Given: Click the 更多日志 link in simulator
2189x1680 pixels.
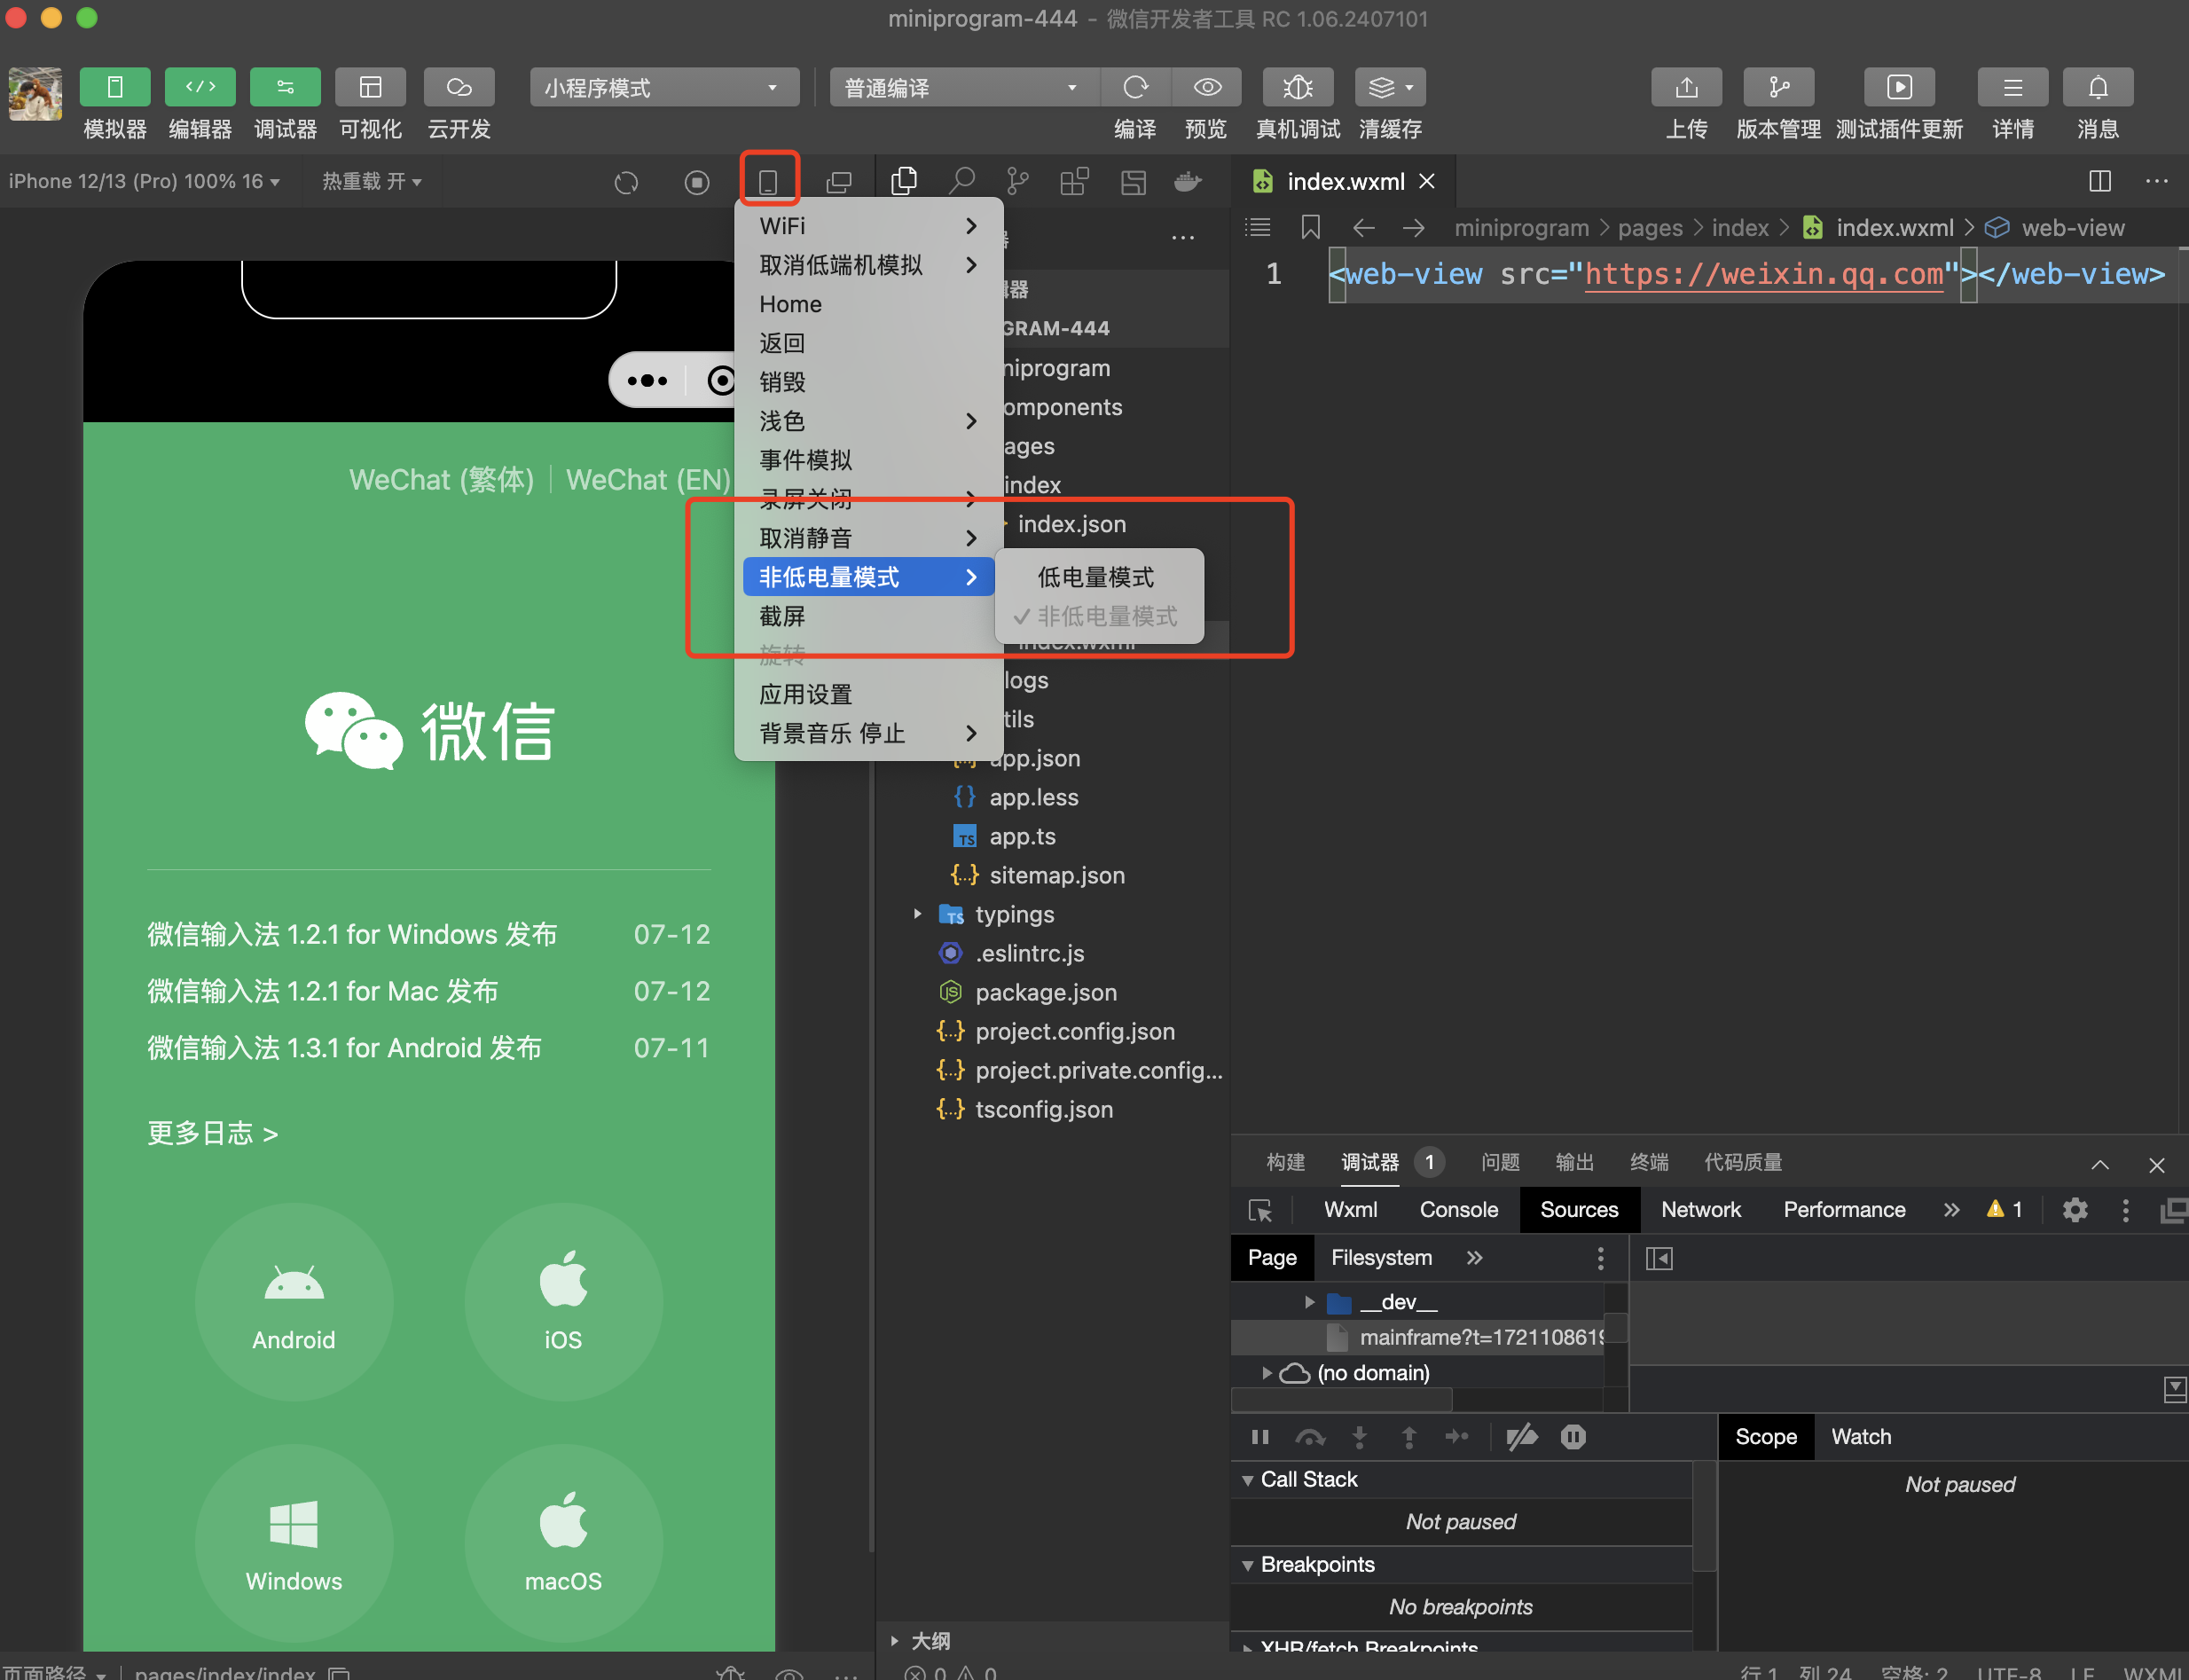Looking at the screenshot, I should point(212,1133).
